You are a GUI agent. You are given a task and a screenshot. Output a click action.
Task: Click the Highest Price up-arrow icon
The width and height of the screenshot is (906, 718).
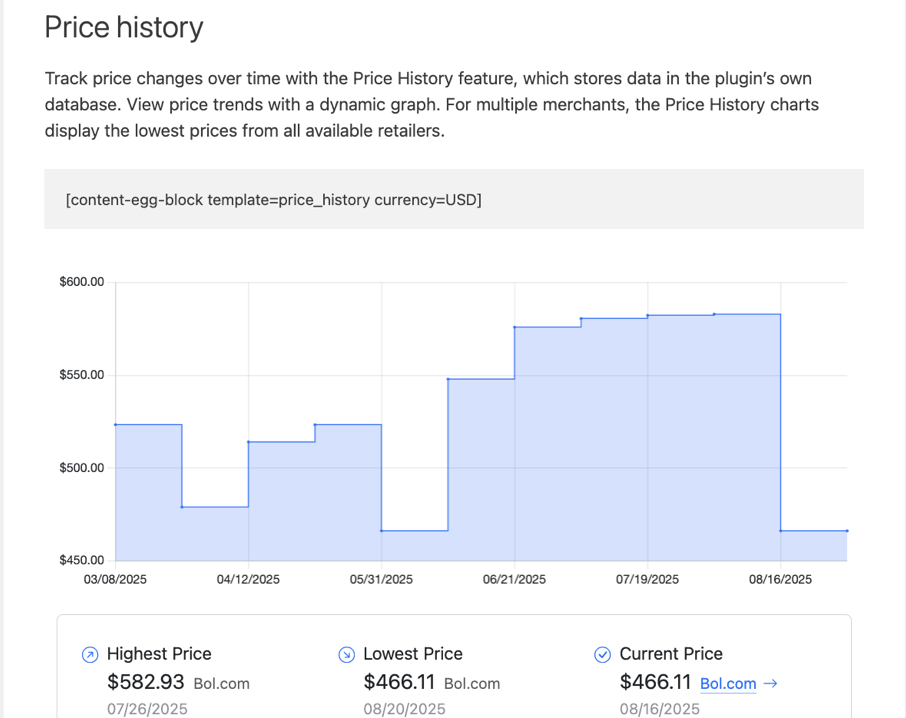coord(90,654)
